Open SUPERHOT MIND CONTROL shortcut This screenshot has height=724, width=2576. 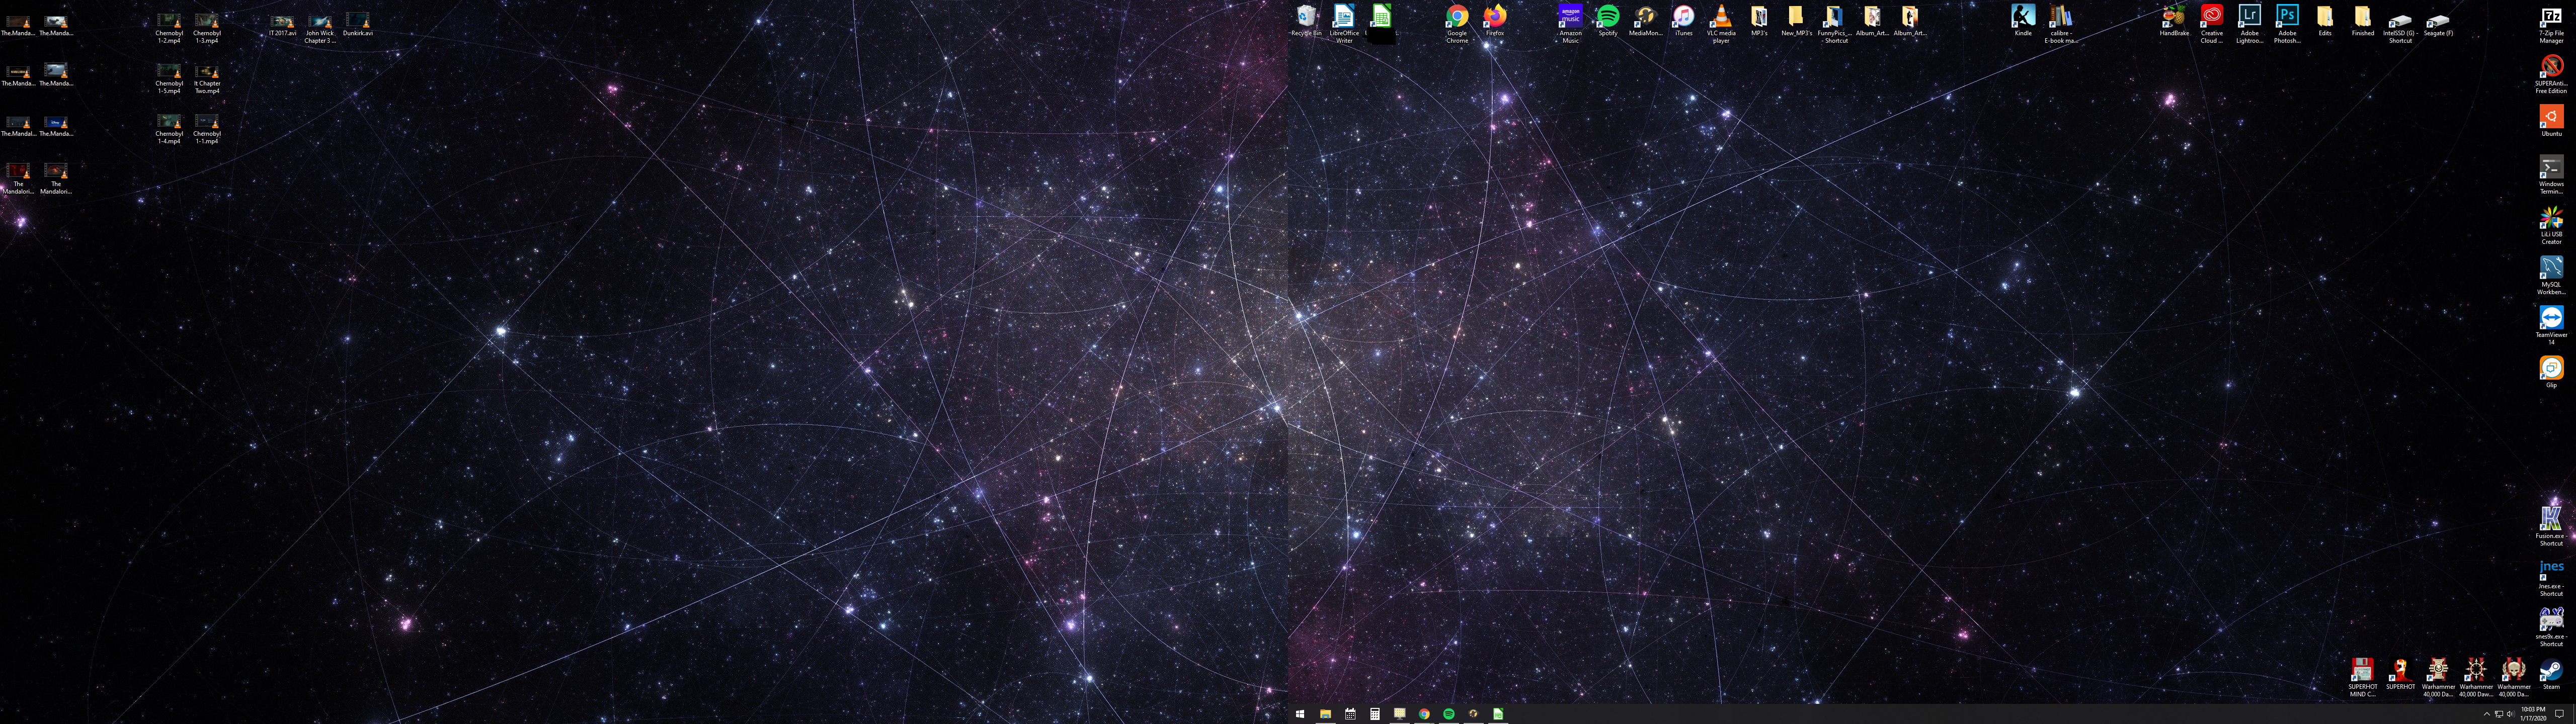click(2362, 677)
